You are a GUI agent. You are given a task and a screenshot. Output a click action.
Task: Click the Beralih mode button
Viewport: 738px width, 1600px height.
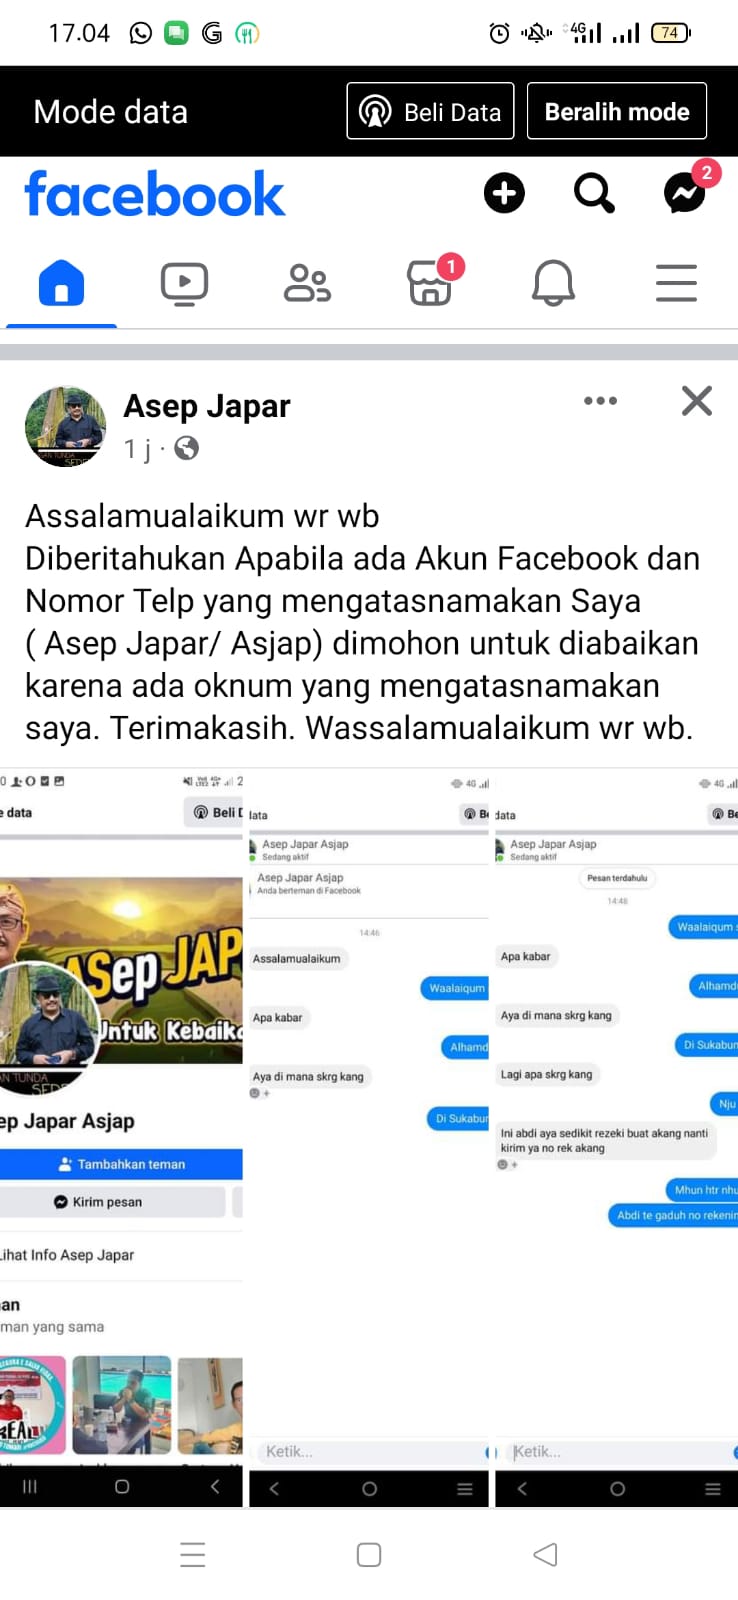(617, 111)
